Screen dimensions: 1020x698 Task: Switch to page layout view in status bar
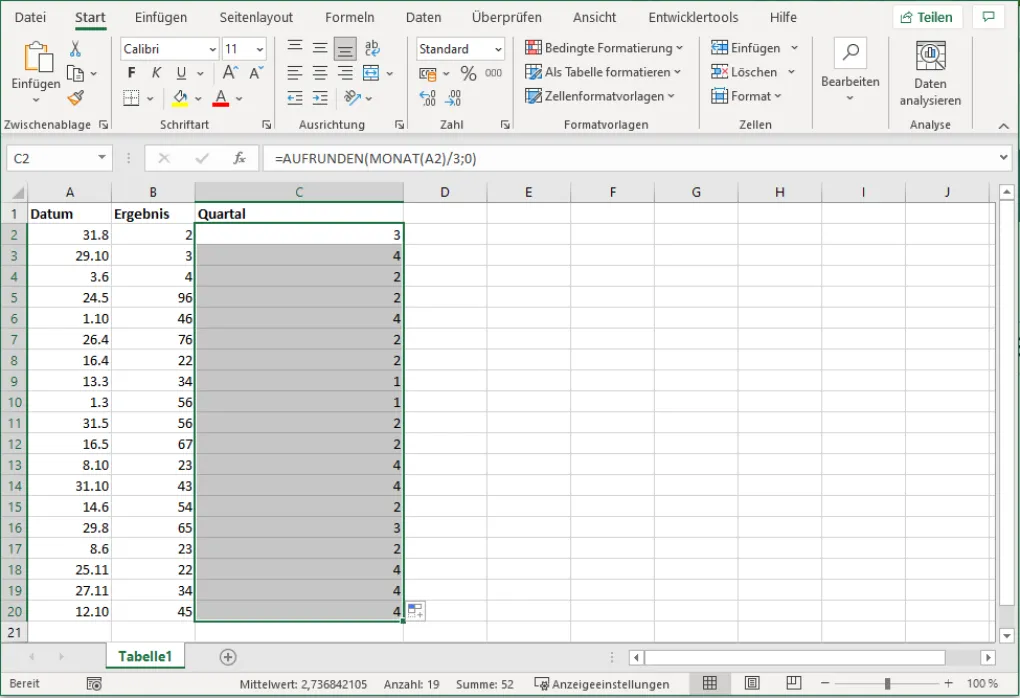pyautogui.click(x=751, y=684)
